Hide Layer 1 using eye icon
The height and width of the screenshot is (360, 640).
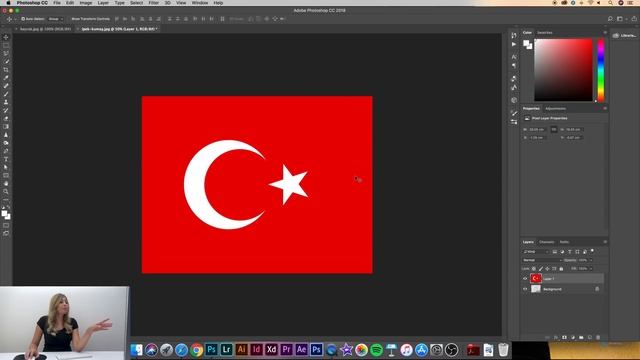tap(525, 279)
